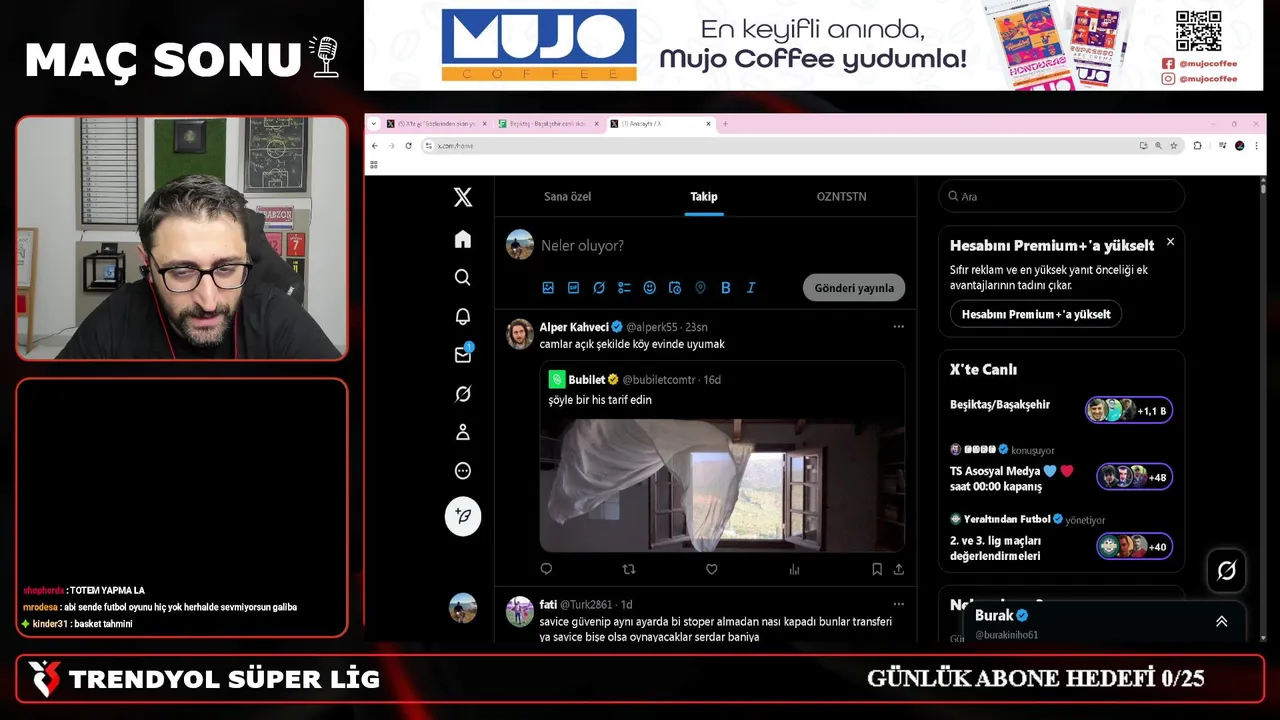Click Alper Kahveci's profile avatar

point(520,334)
